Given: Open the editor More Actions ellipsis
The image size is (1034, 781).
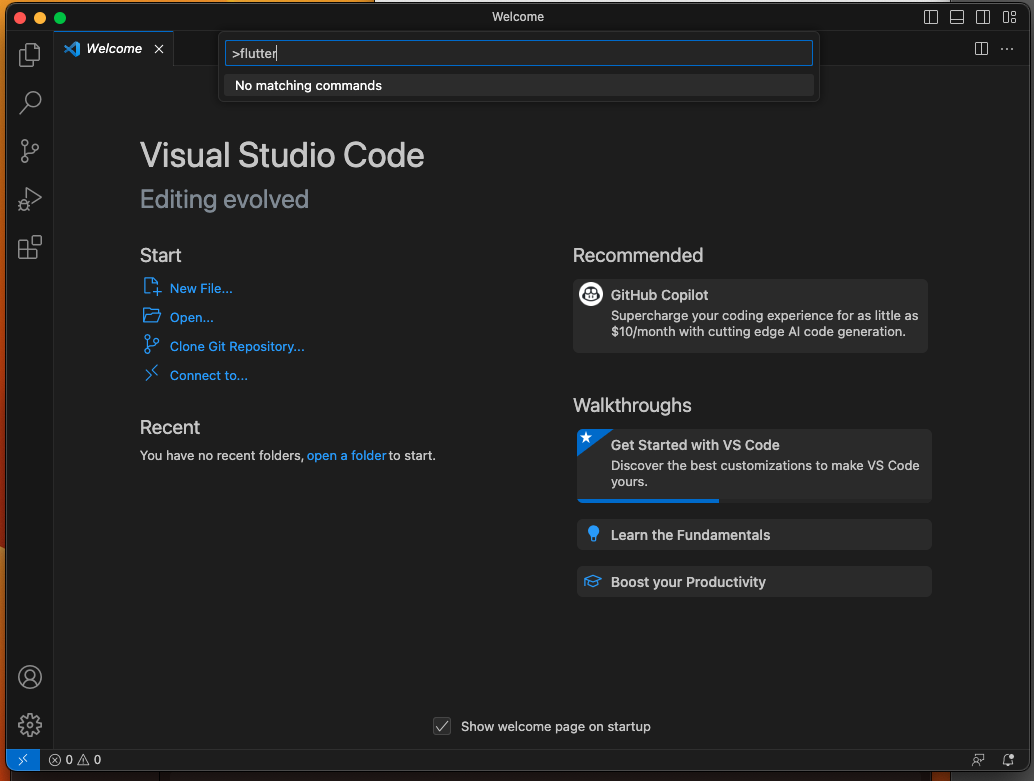Looking at the screenshot, I should point(1007,49).
